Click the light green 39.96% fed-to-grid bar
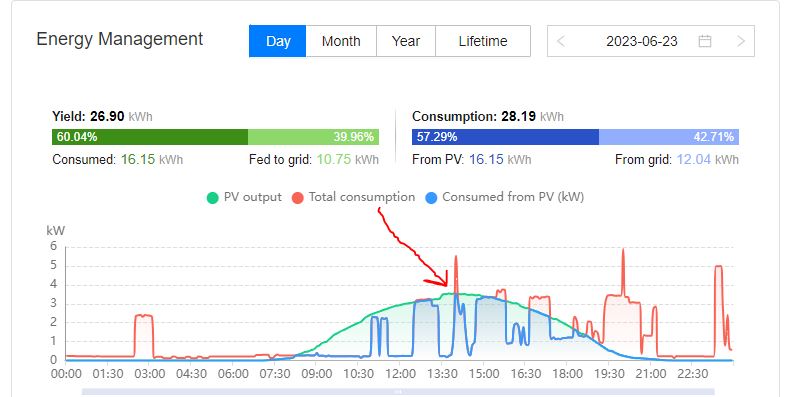This screenshot has width=796, height=397. [x=313, y=137]
